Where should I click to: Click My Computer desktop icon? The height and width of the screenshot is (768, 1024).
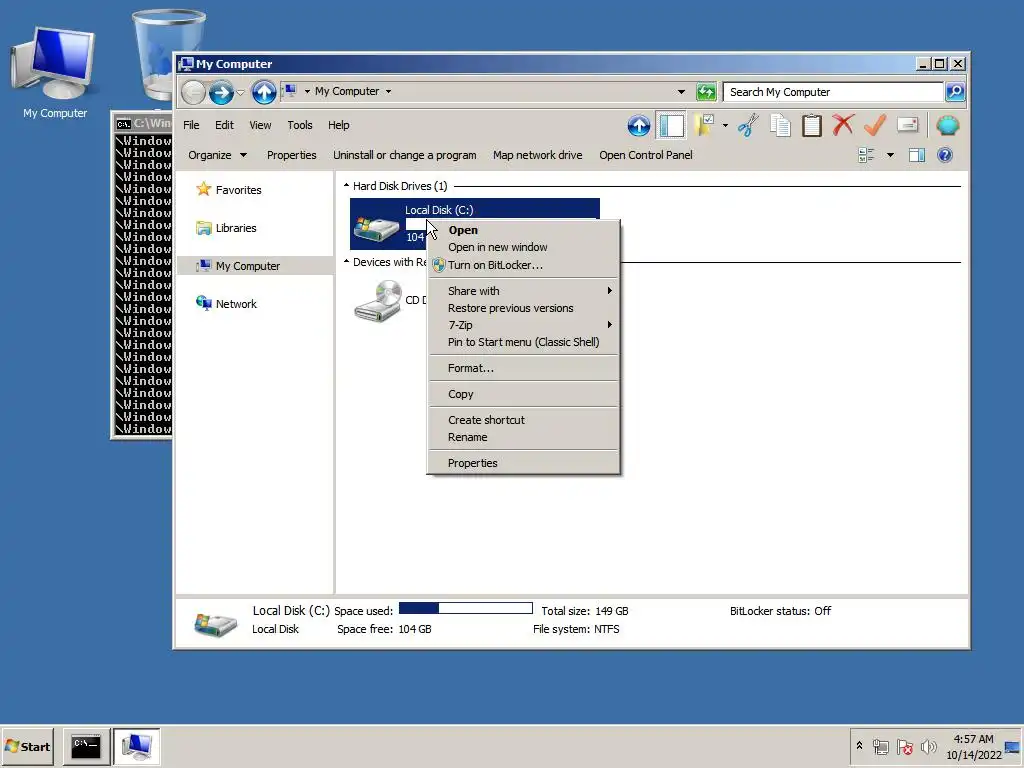[x=55, y=73]
